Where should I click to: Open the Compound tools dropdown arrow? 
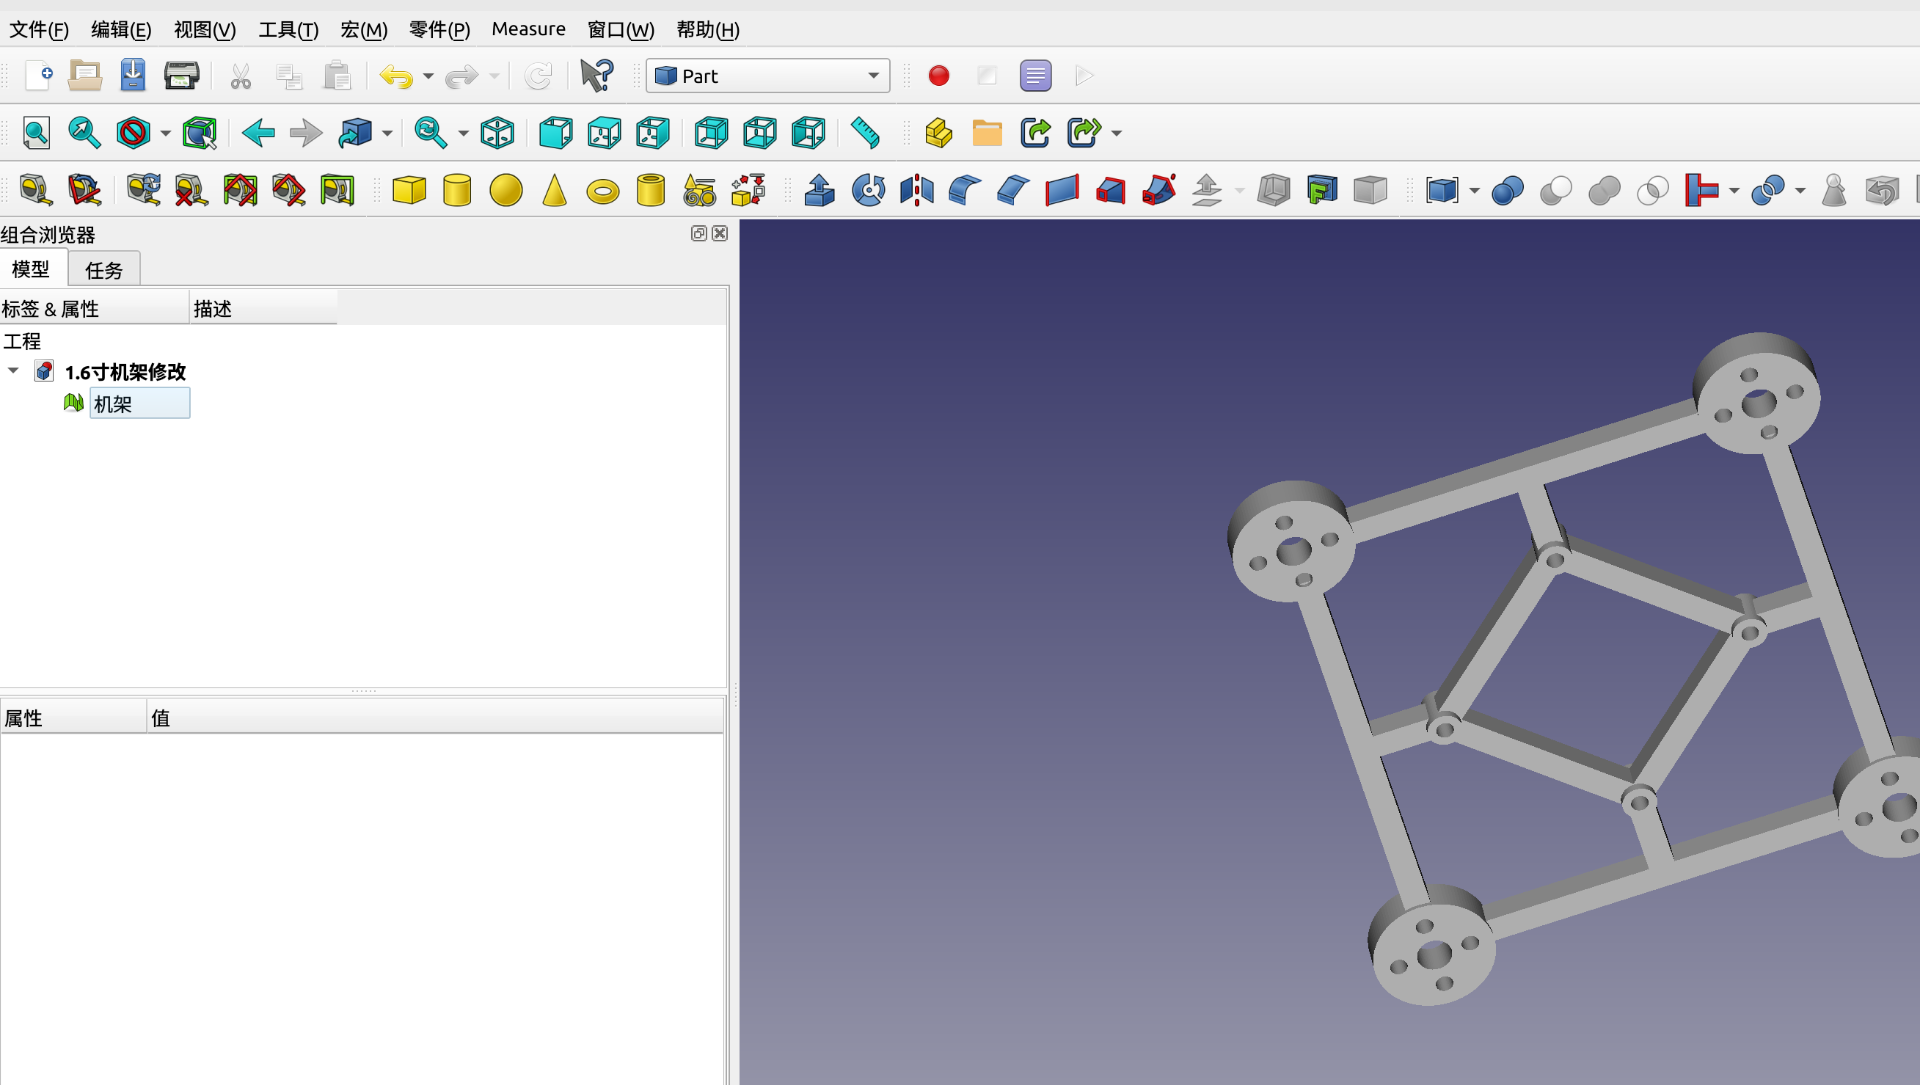point(1475,190)
